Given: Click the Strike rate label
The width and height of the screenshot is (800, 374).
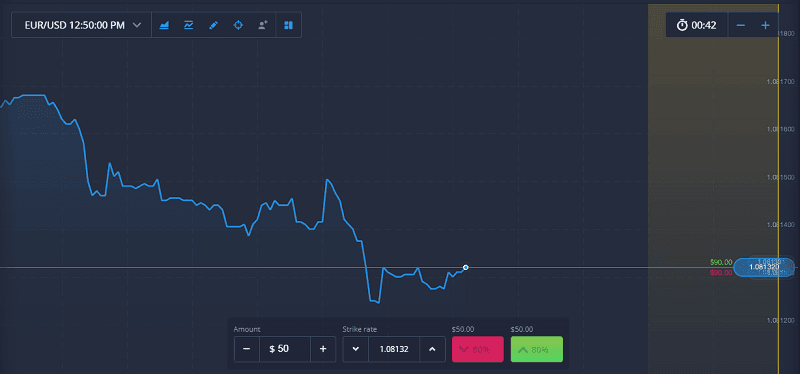Looking at the screenshot, I should (360, 330).
